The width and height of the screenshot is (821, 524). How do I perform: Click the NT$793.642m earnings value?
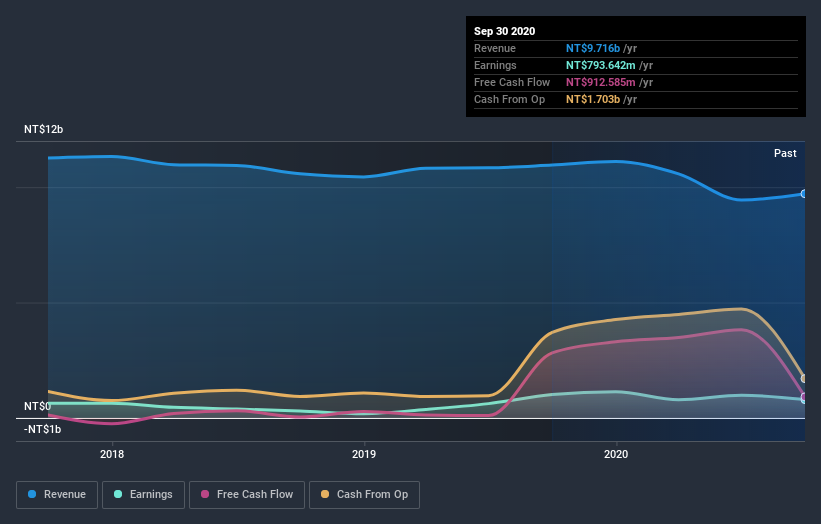tap(601, 65)
